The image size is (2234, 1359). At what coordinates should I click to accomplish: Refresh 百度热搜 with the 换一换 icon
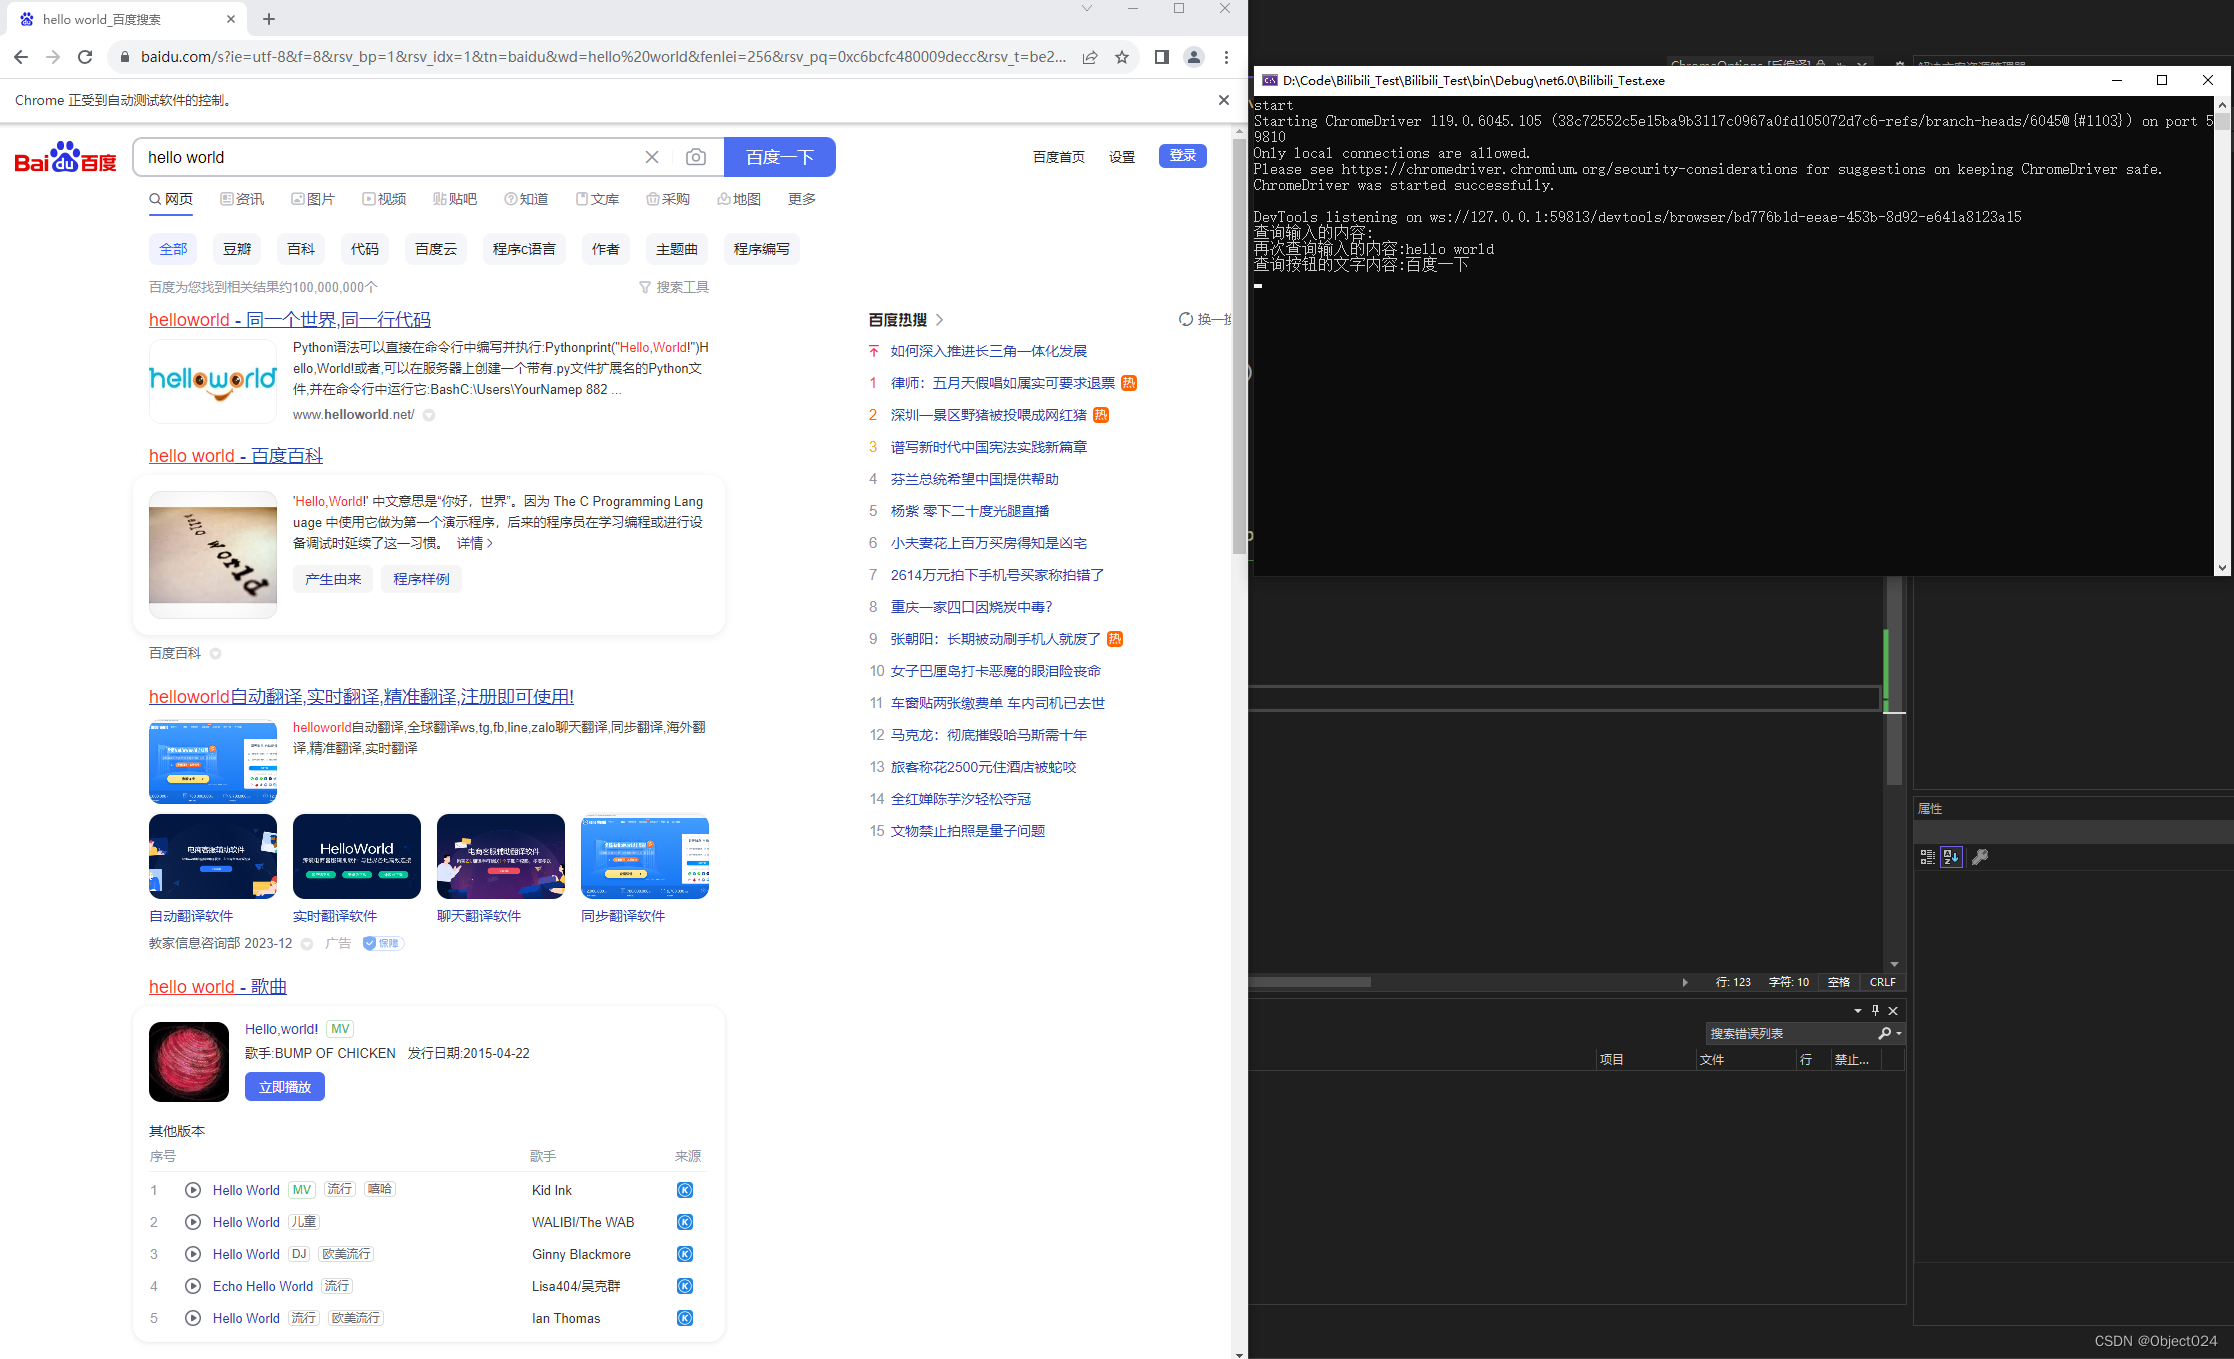pyautogui.click(x=1186, y=319)
